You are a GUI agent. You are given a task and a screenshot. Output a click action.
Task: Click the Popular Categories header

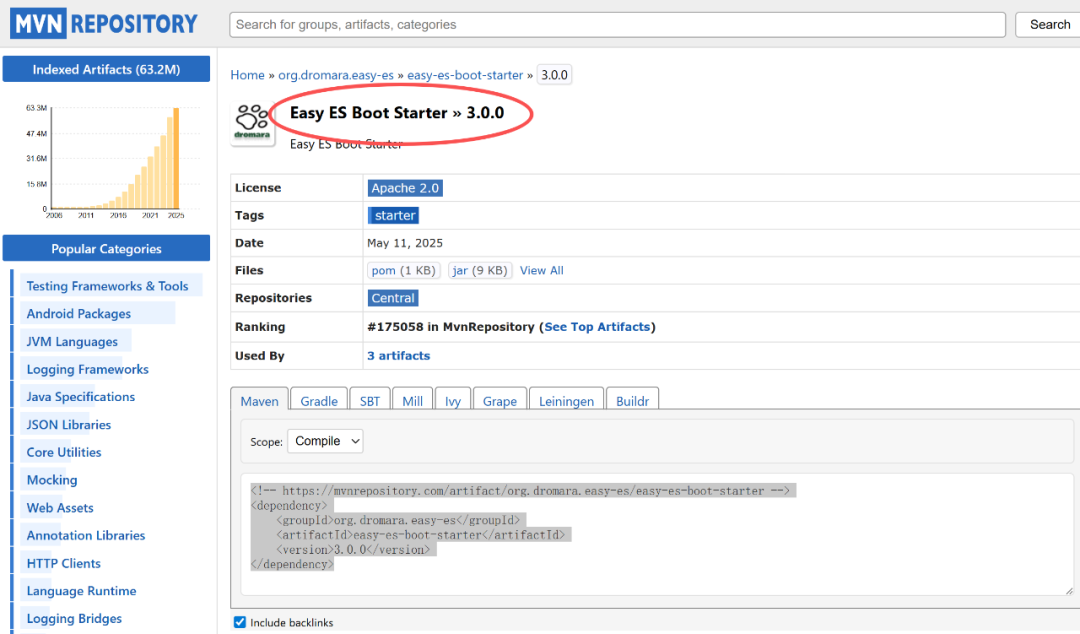pyautogui.click(x=106, y=248)
